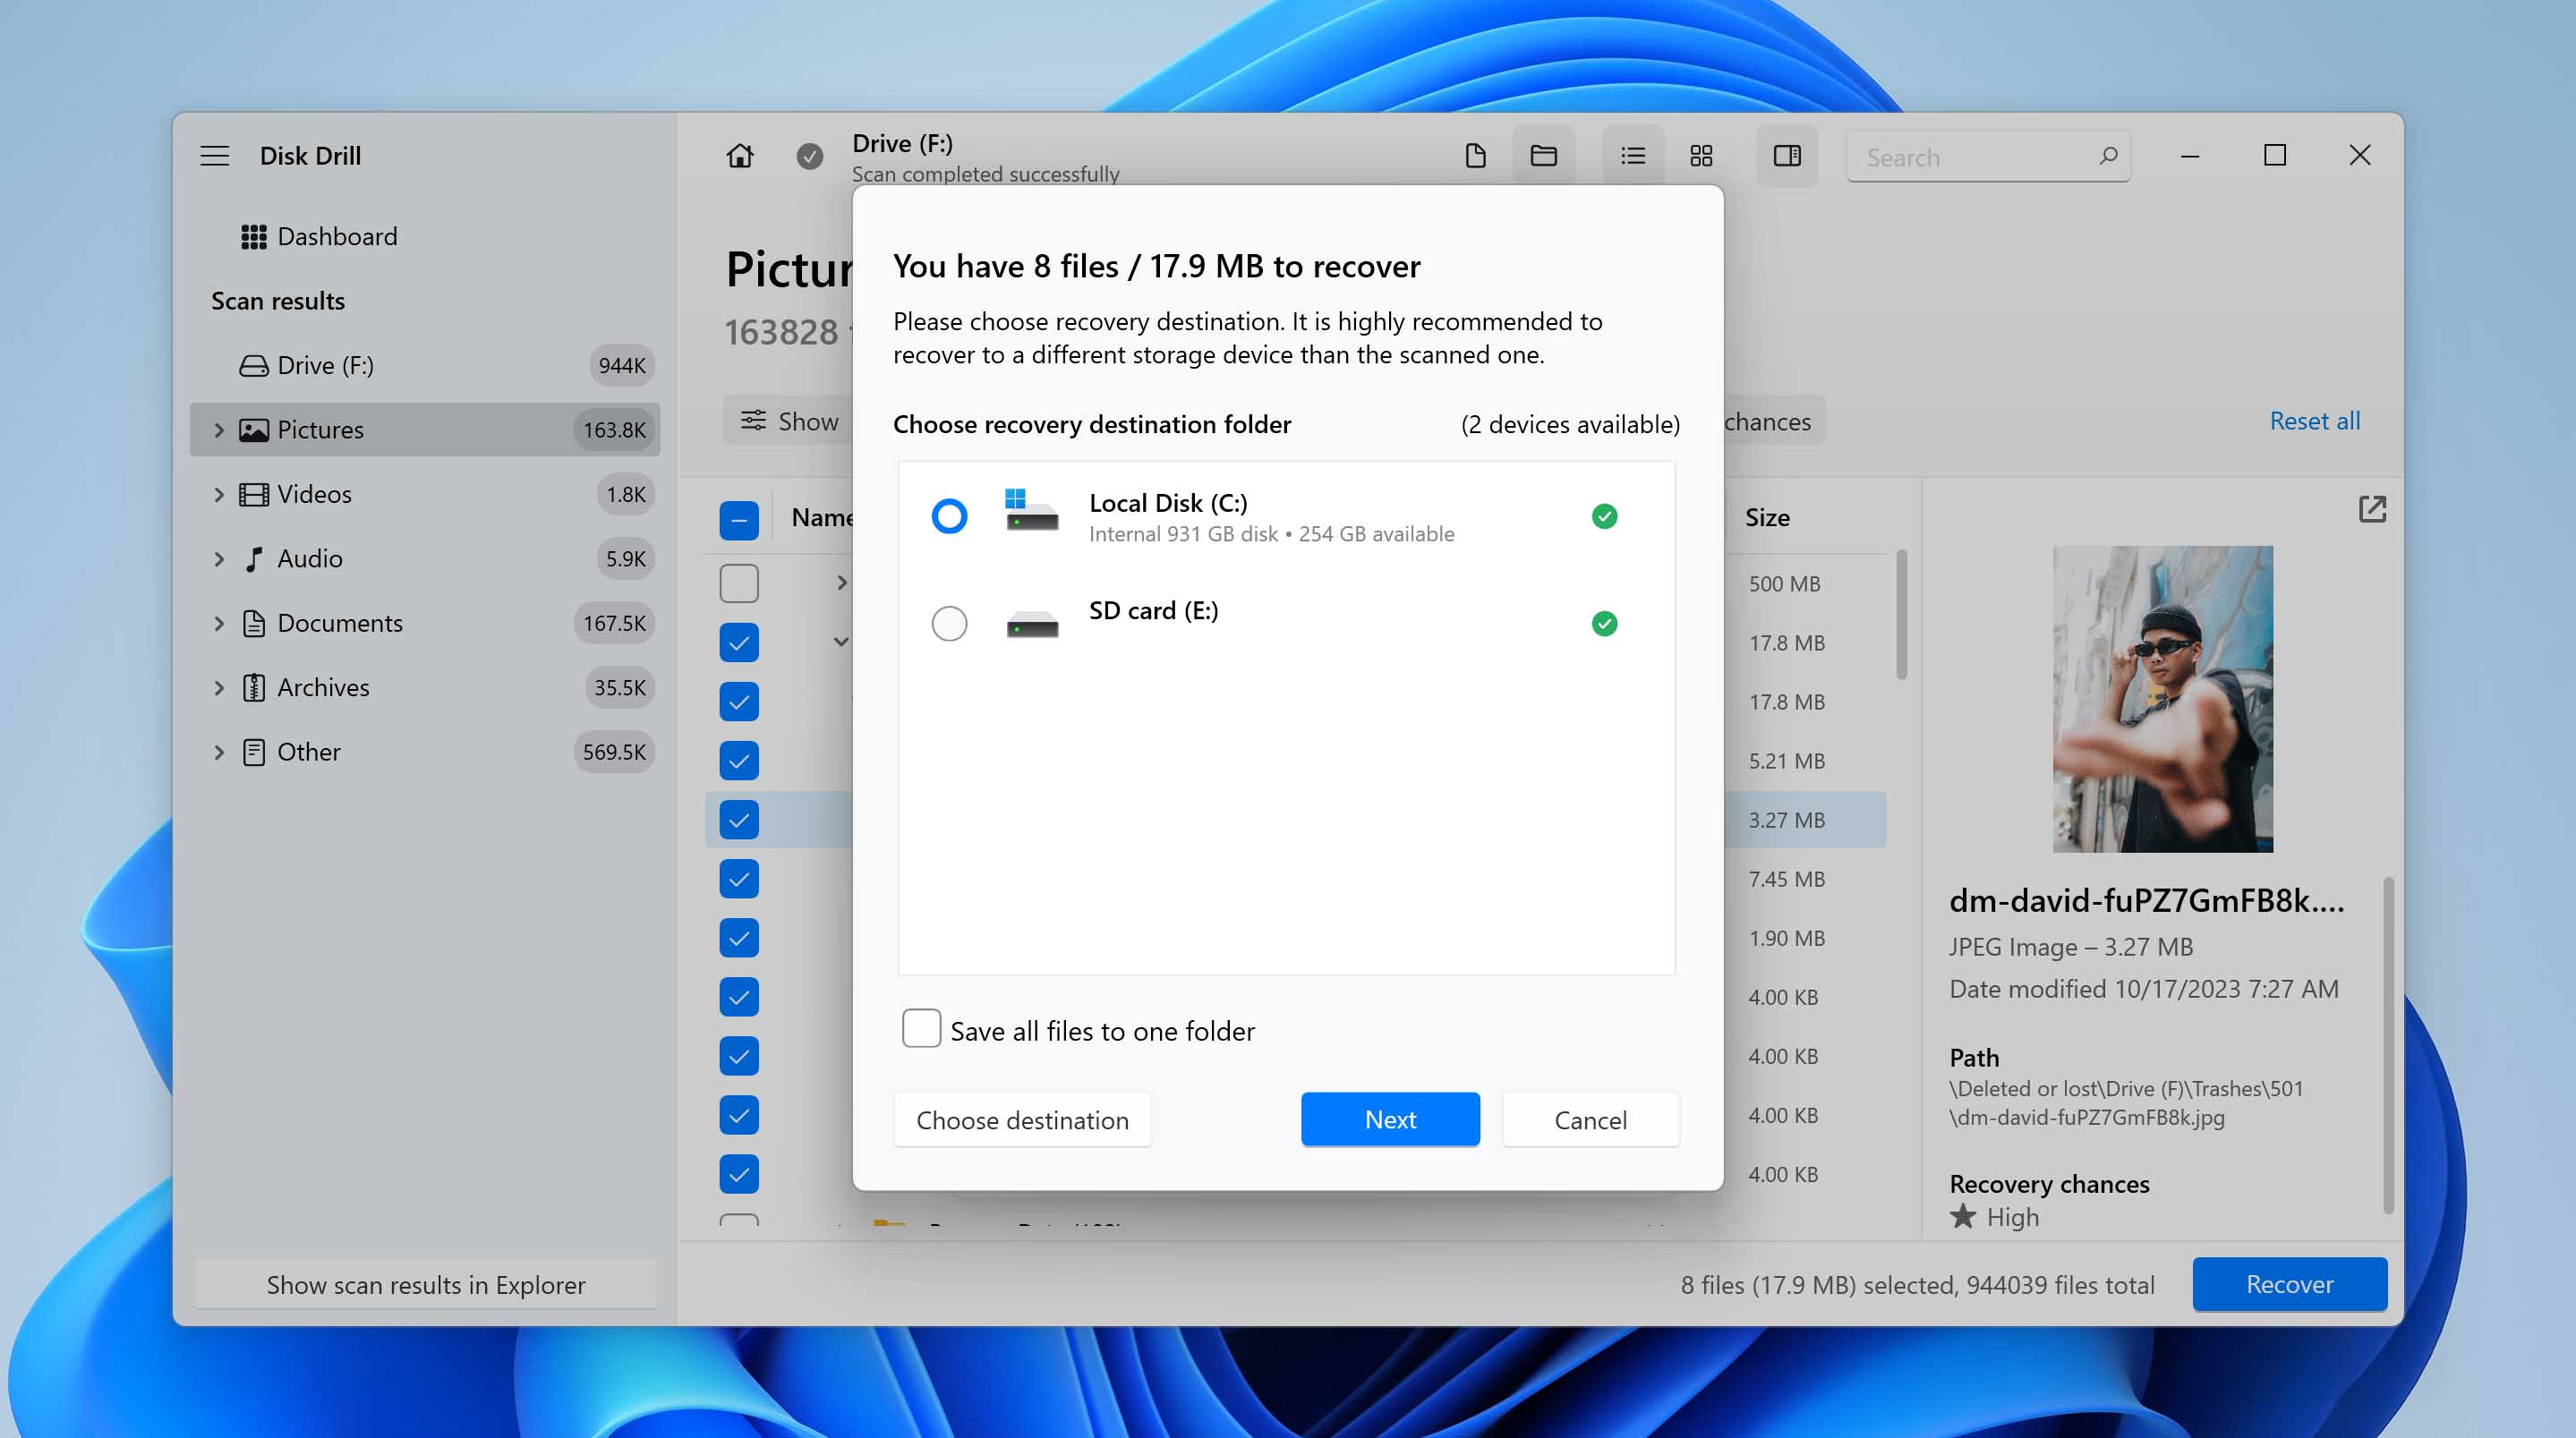The width and height of the screenshot is (2576, 1438).
Task: Expand the Other tree node
Action: click(x=219, y=752)
